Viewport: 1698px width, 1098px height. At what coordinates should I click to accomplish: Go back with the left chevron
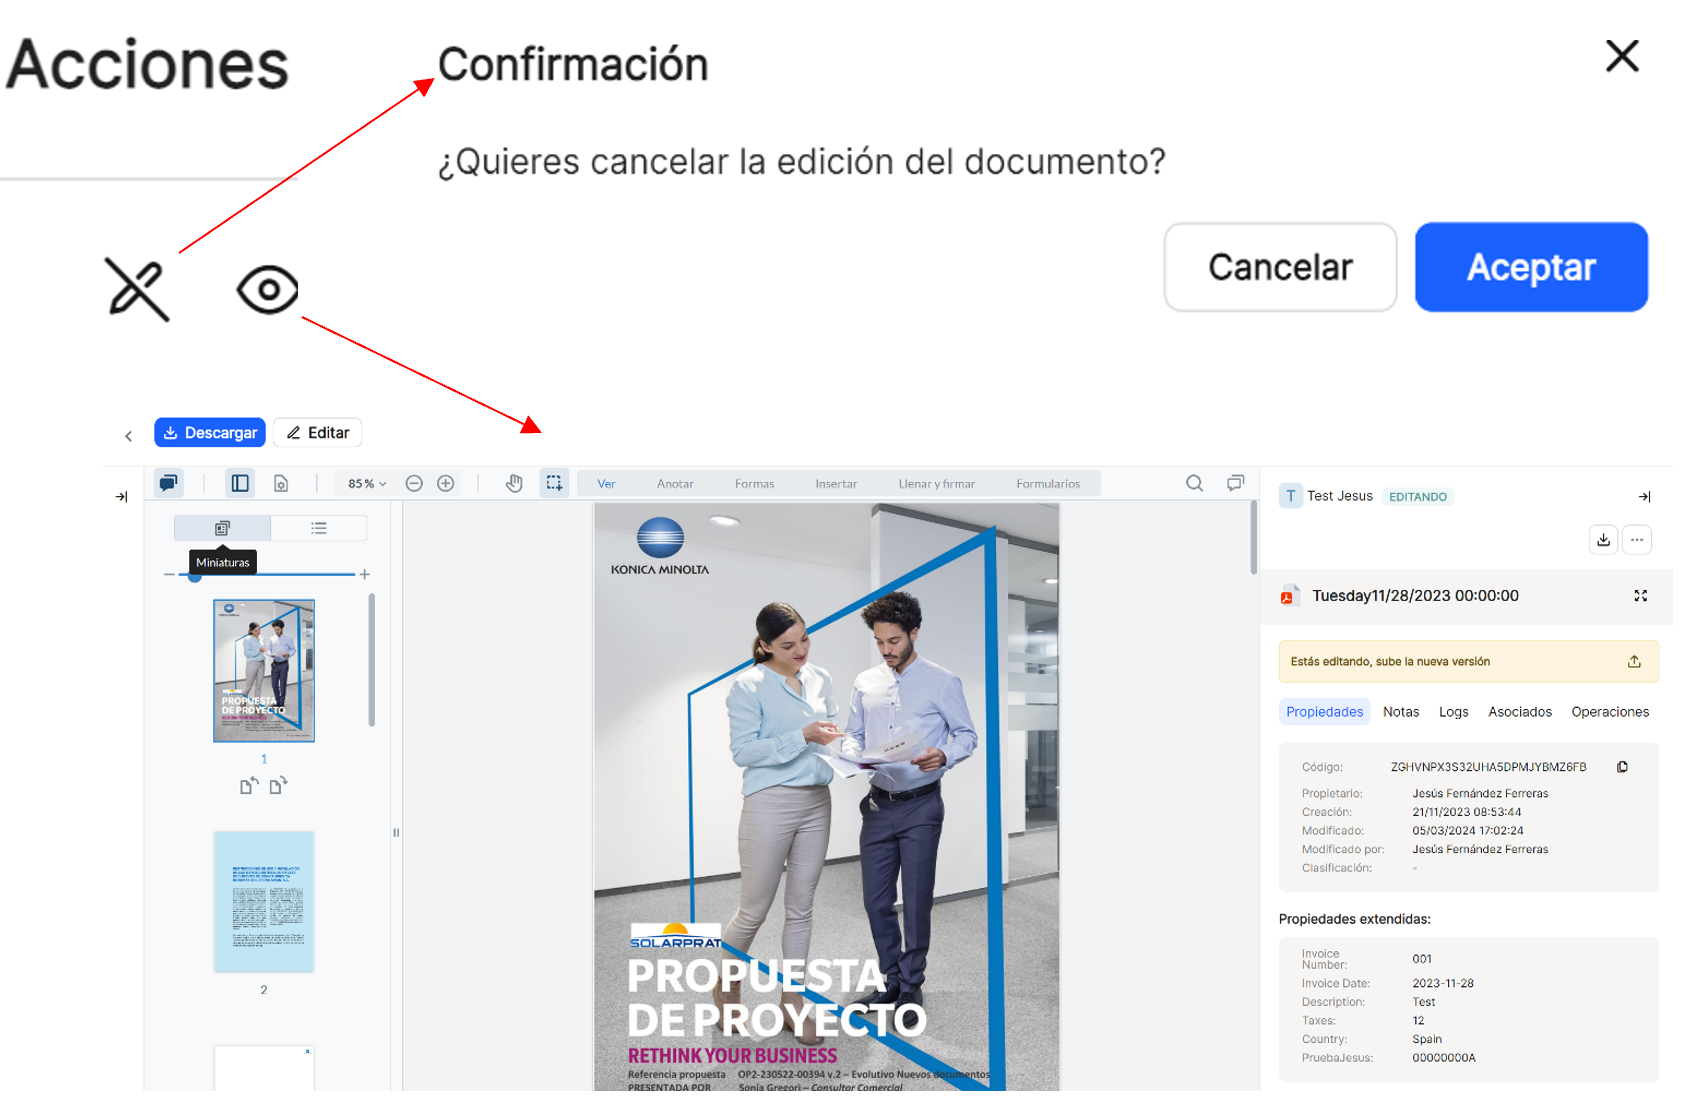tap(128, 436)
